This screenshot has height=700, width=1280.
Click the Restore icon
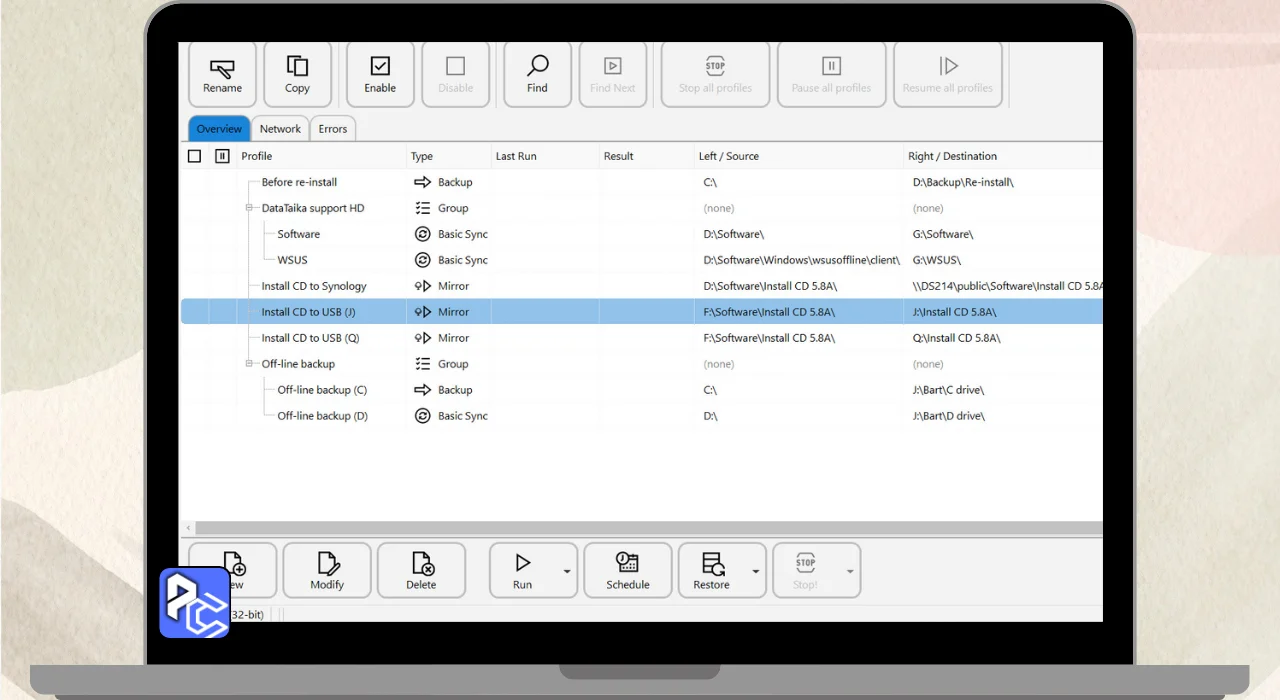(x=712, y=563)
